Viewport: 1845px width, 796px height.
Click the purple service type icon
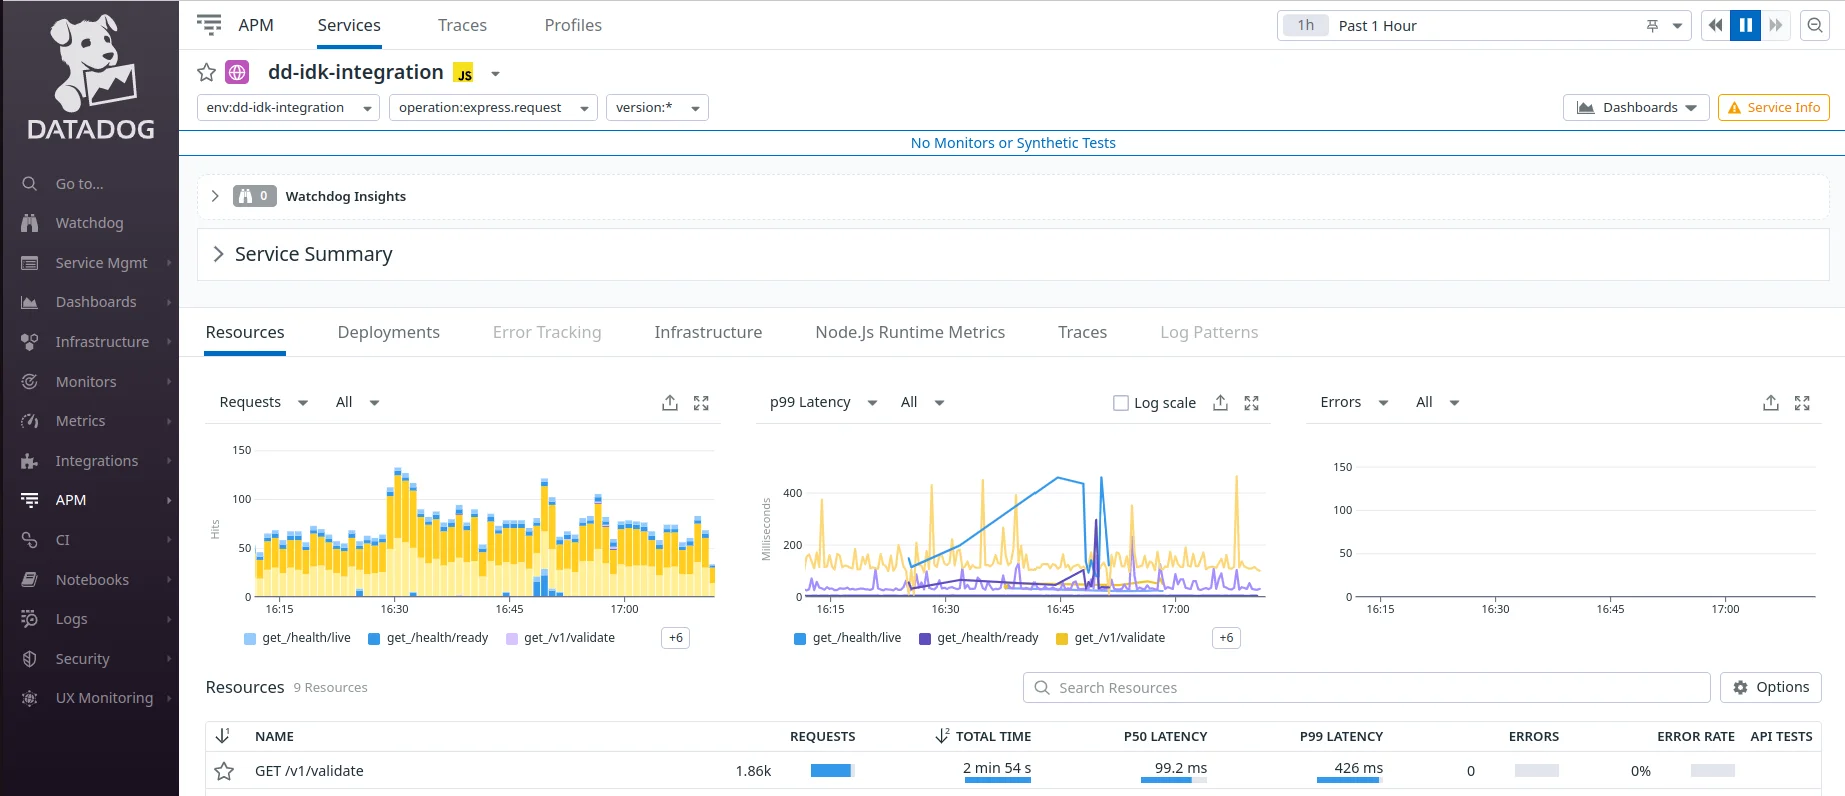(x=237, y=72)
